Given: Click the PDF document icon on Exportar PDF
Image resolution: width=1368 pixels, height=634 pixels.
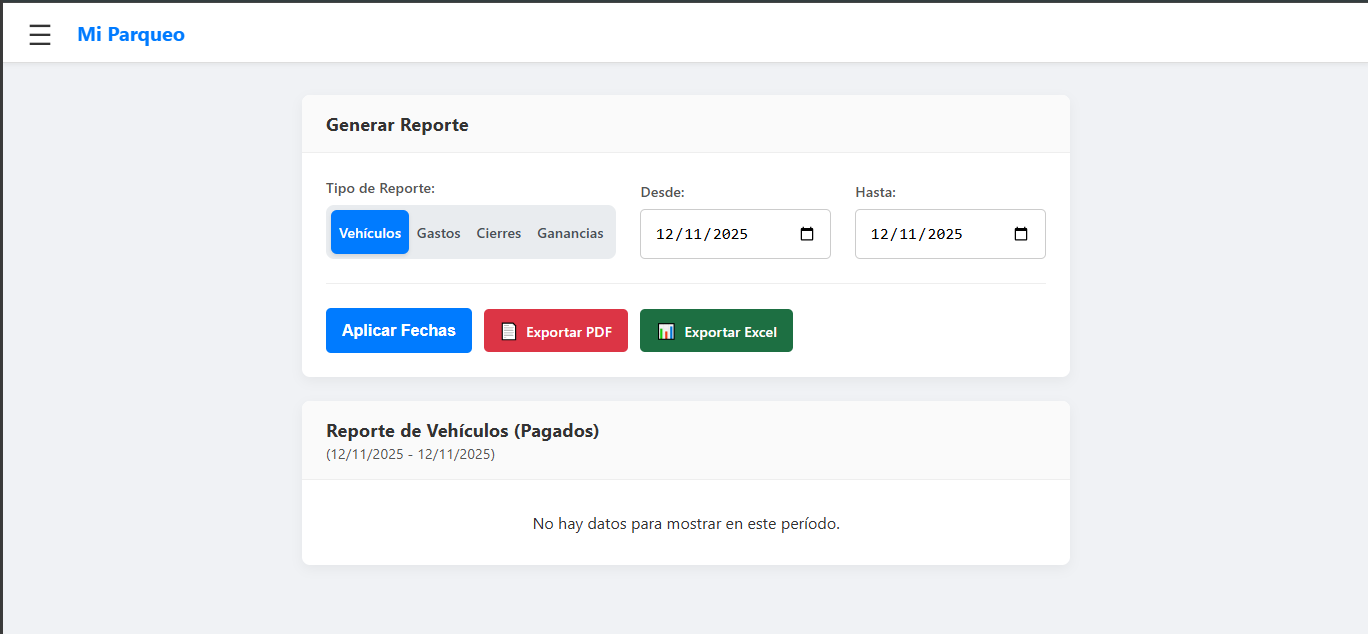Looking at the screenshot, I should click(x=510, y=330).
